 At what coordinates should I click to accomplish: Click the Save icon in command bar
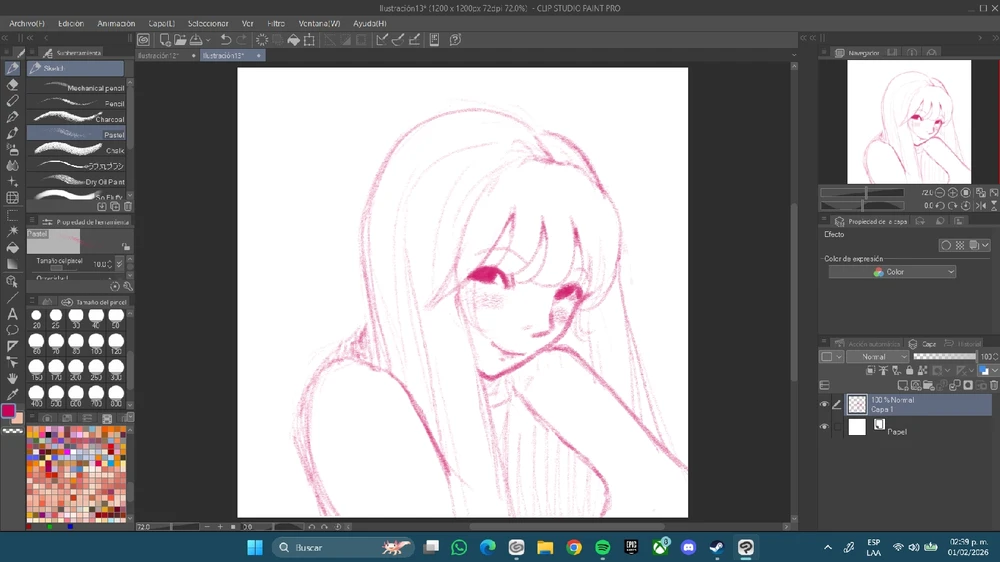pos(196,40)
